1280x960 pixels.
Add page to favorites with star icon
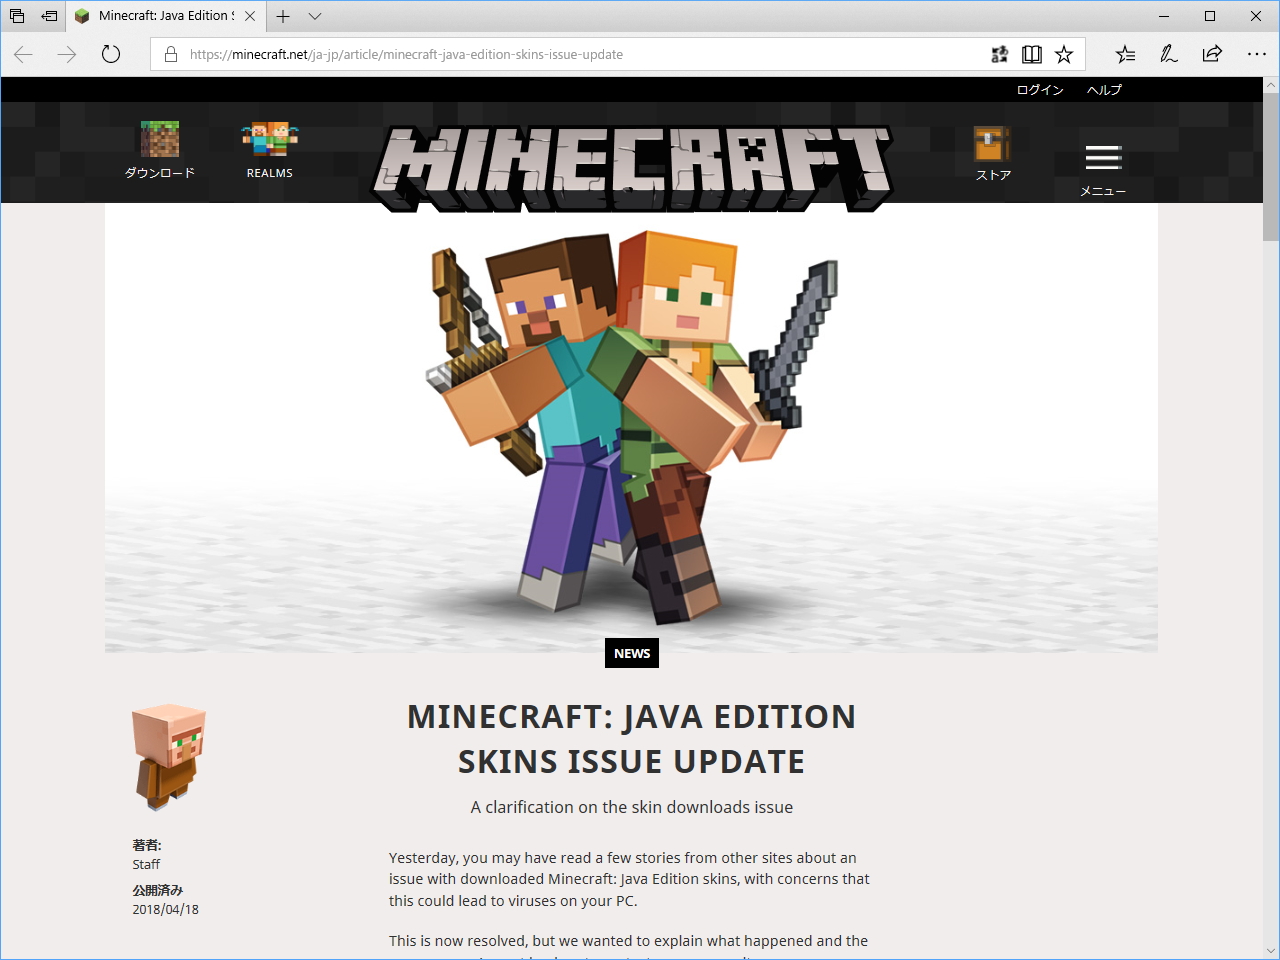pos(1064,54)
